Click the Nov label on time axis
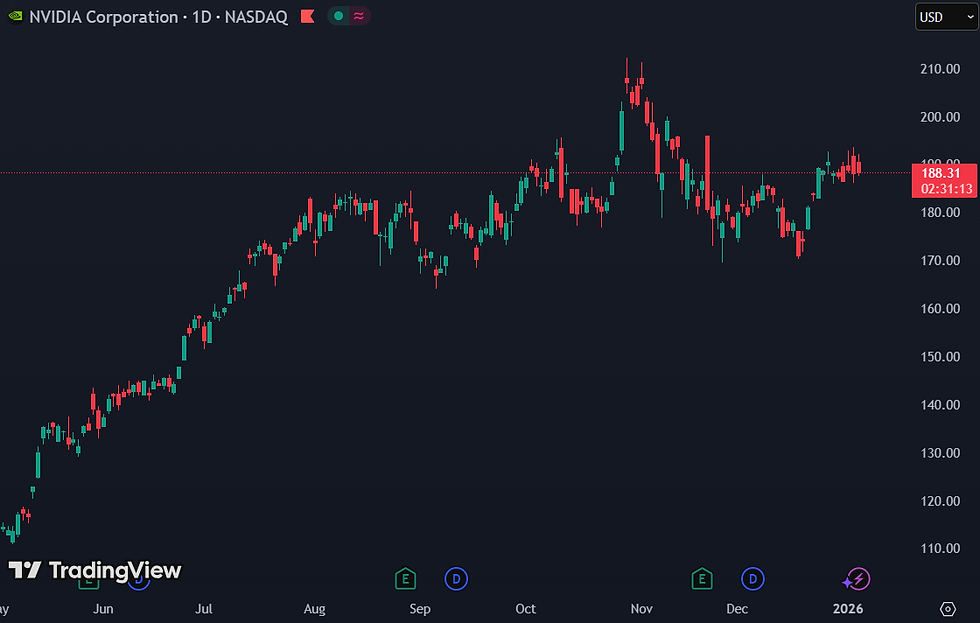Viewport: 980px width, 623px height. pos(641,609)
